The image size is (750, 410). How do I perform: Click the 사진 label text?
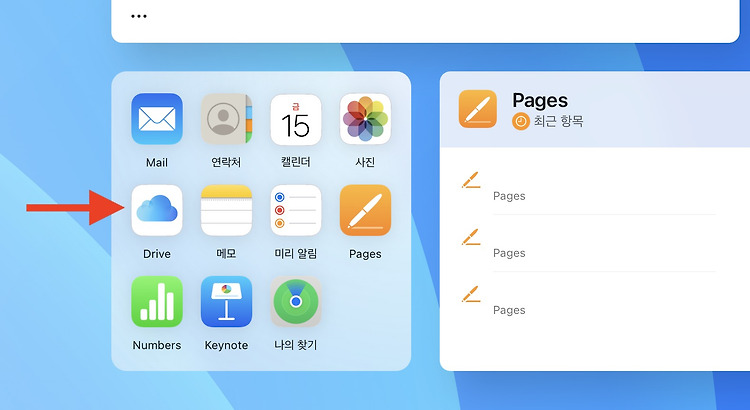click(x=365, y=163)
